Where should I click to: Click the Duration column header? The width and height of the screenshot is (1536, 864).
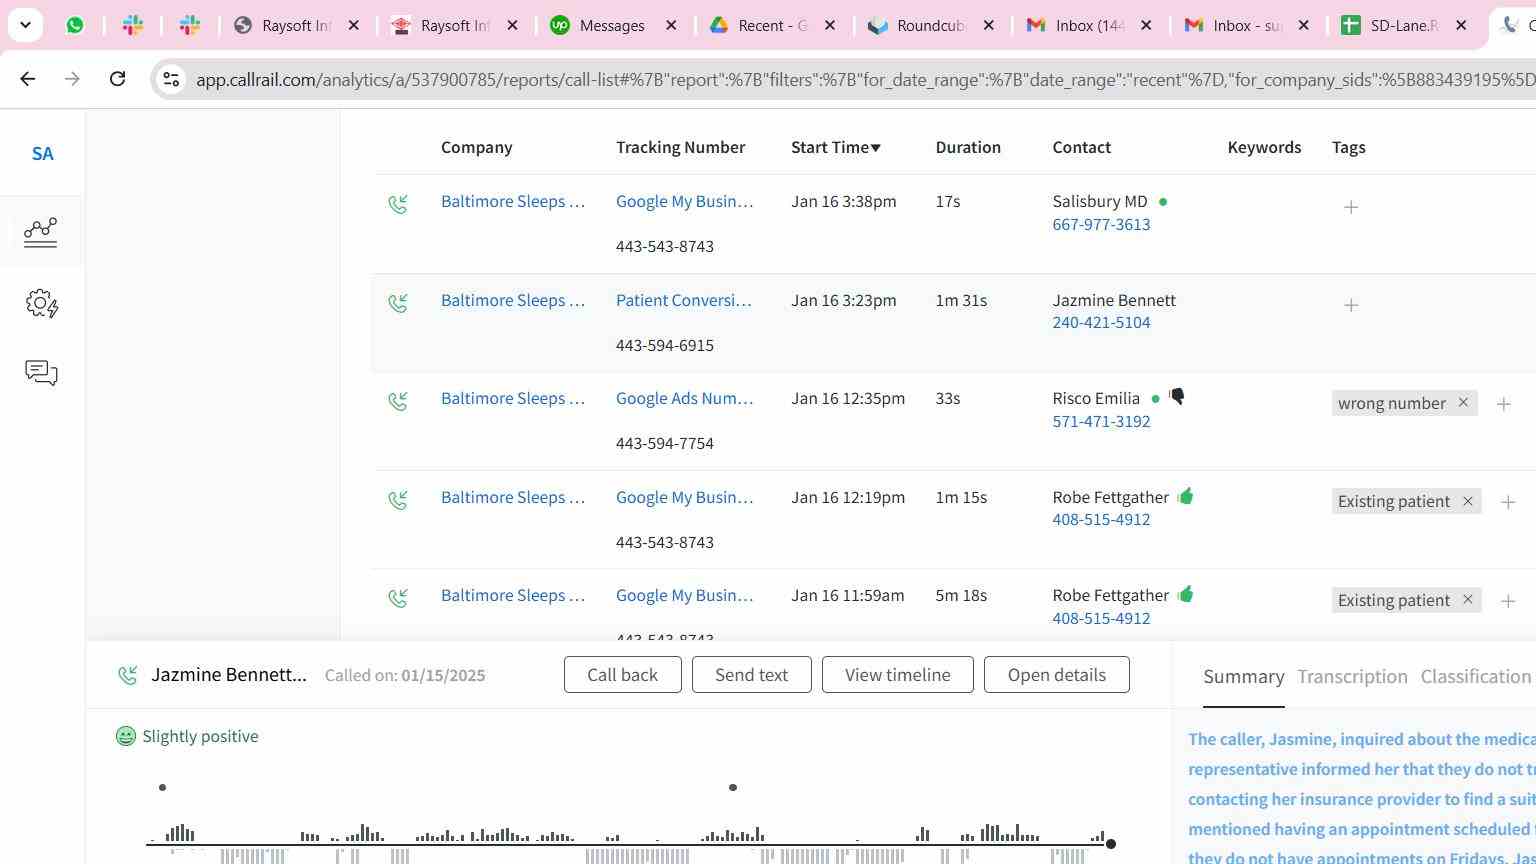click(968, 147)
